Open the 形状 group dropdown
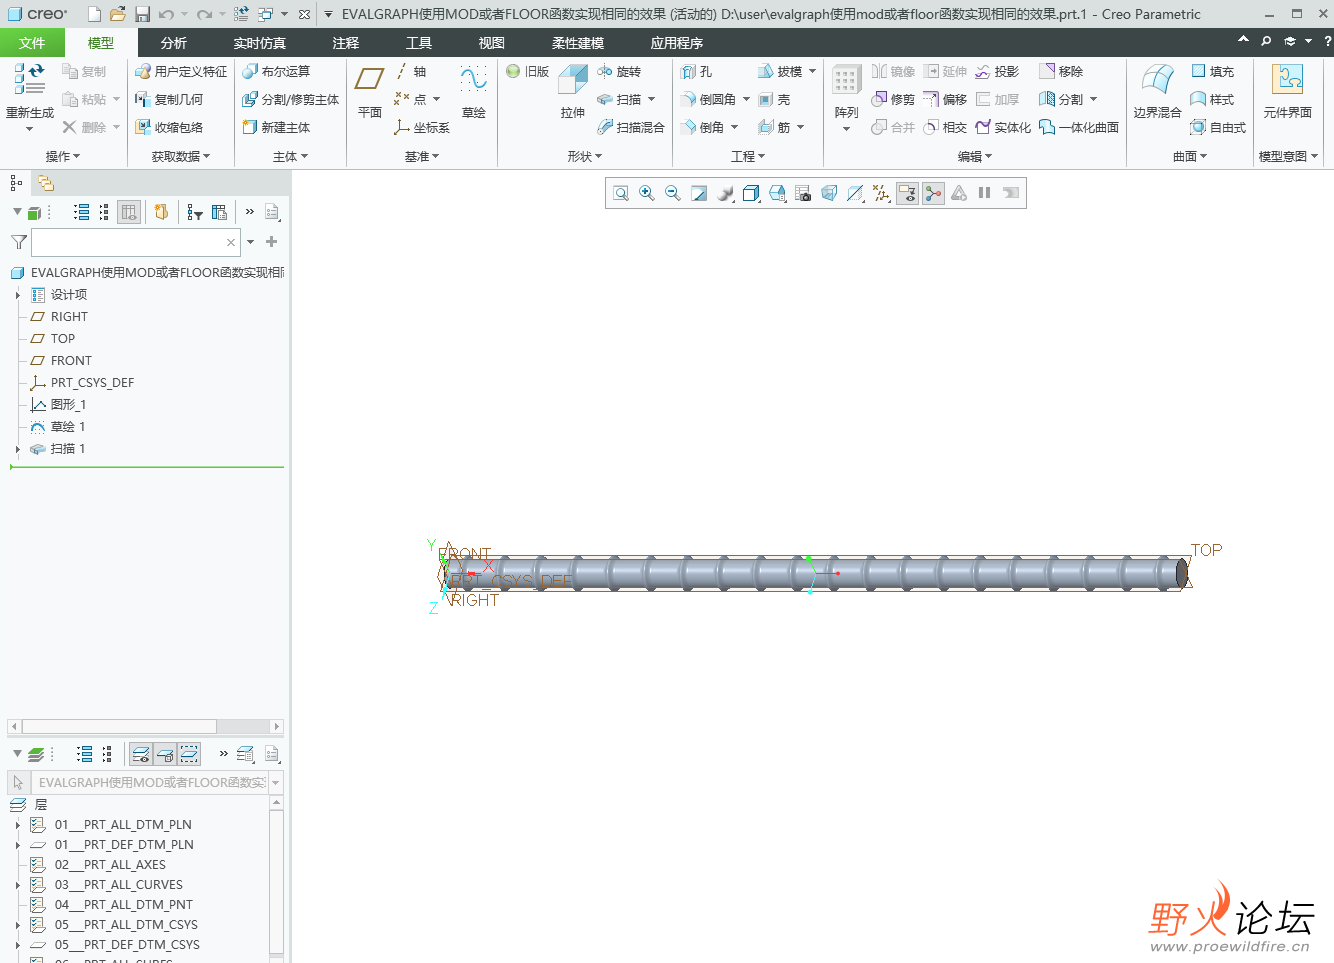 click(x=585, y=157)
